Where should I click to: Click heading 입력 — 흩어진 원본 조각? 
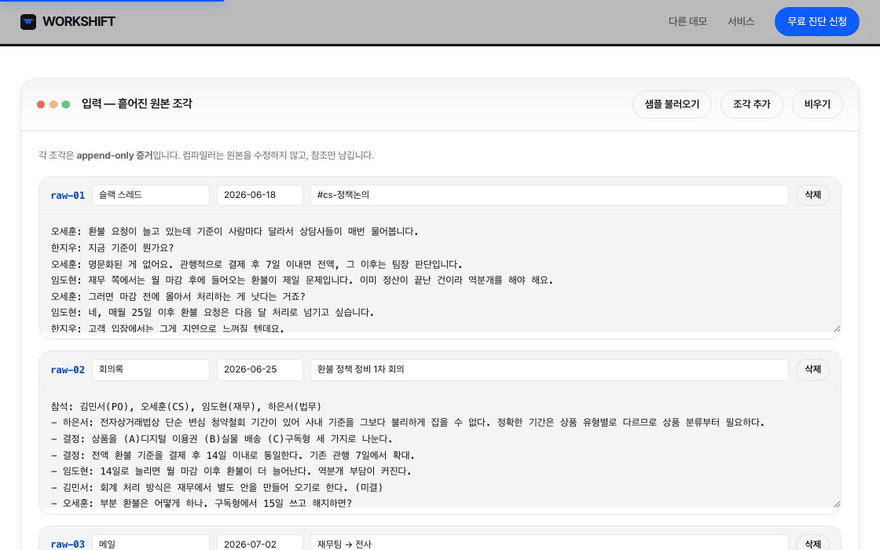137,104
